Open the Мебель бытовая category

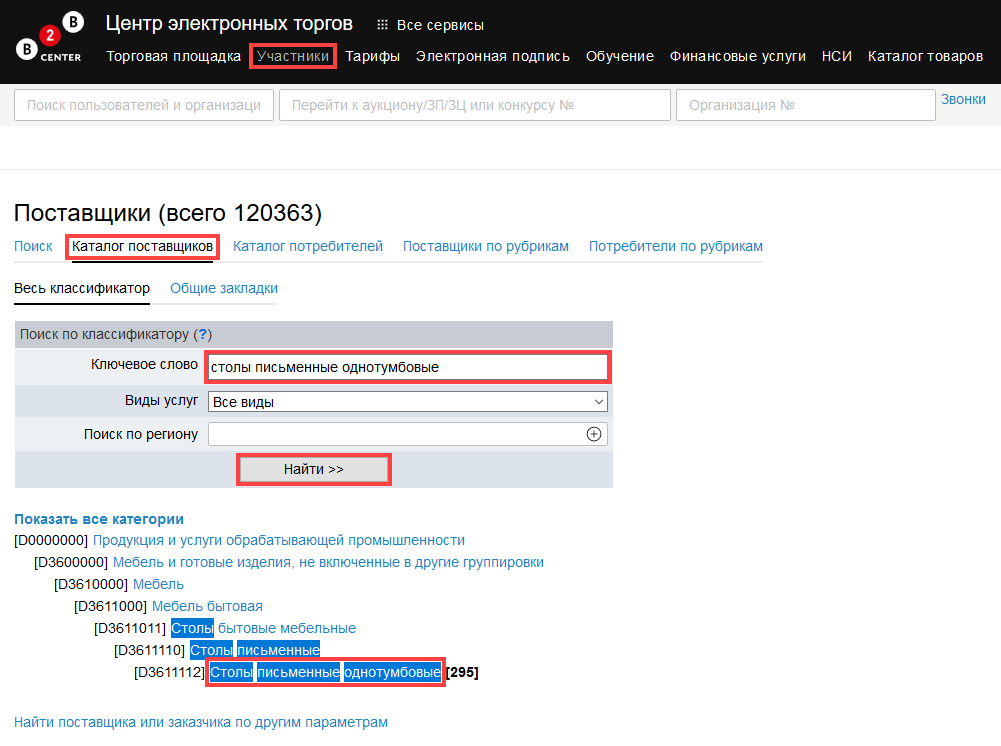[x=207, y=606]
